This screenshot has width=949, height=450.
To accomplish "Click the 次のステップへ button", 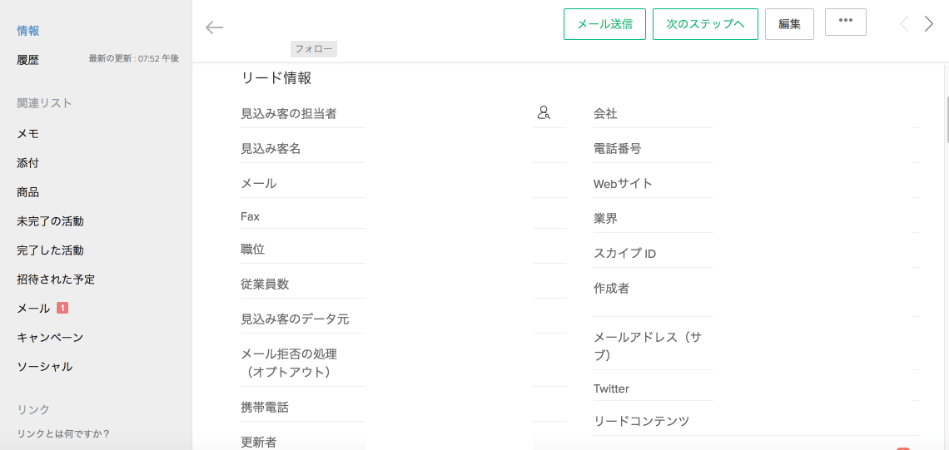I will point(705,24).
